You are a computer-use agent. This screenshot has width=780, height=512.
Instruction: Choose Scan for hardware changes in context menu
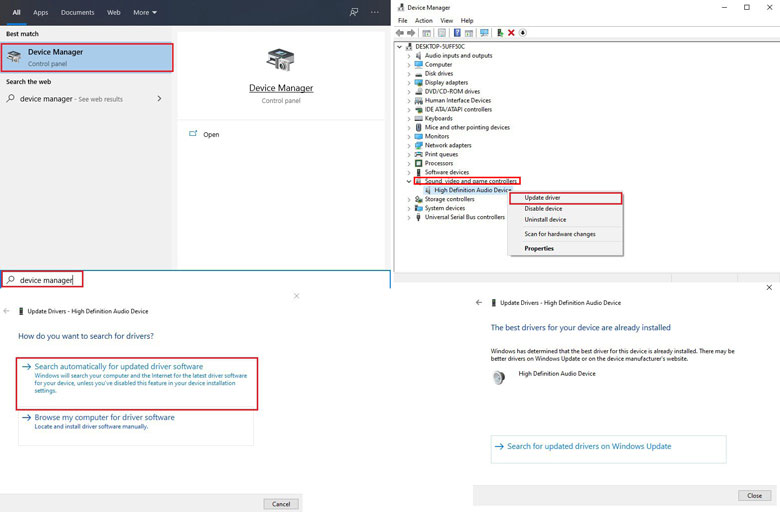(x=566, y=234)
